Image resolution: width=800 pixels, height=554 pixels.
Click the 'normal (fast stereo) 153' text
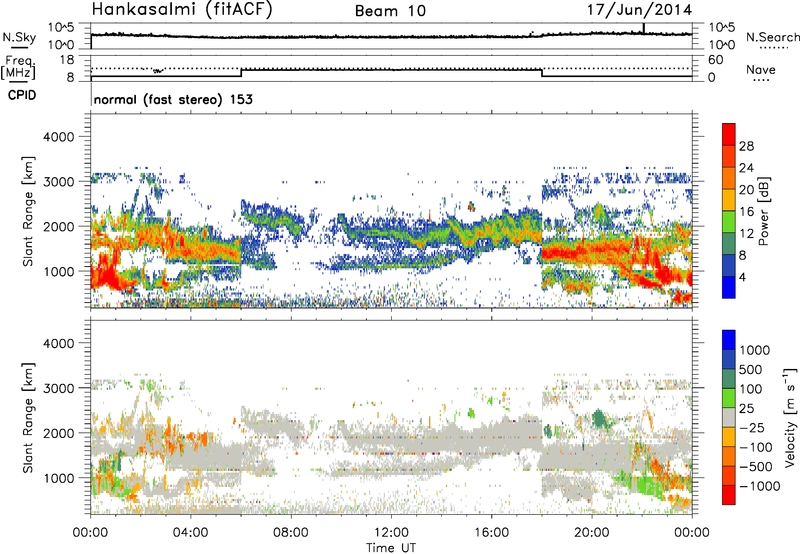(x=173, y=99)
